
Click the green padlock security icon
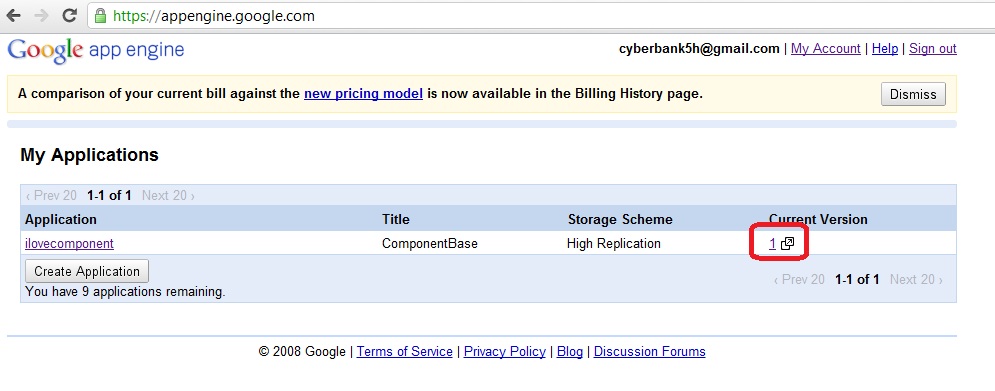(100, 16)
